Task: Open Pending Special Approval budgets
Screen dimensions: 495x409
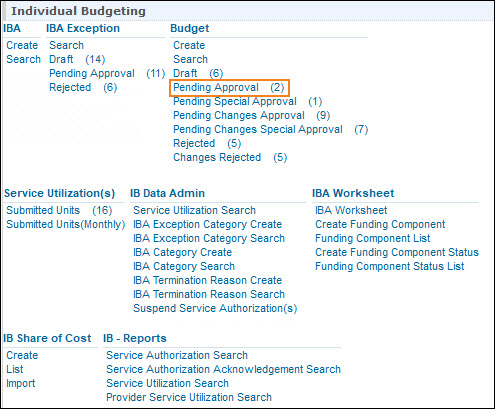Action: pos(235,101)
